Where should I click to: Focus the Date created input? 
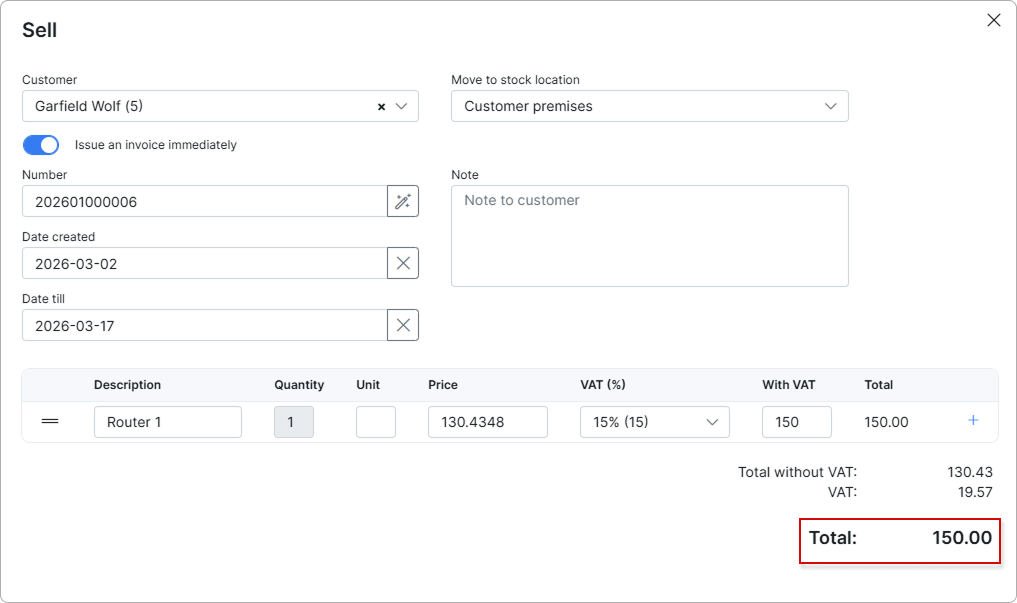pos(204,263)
